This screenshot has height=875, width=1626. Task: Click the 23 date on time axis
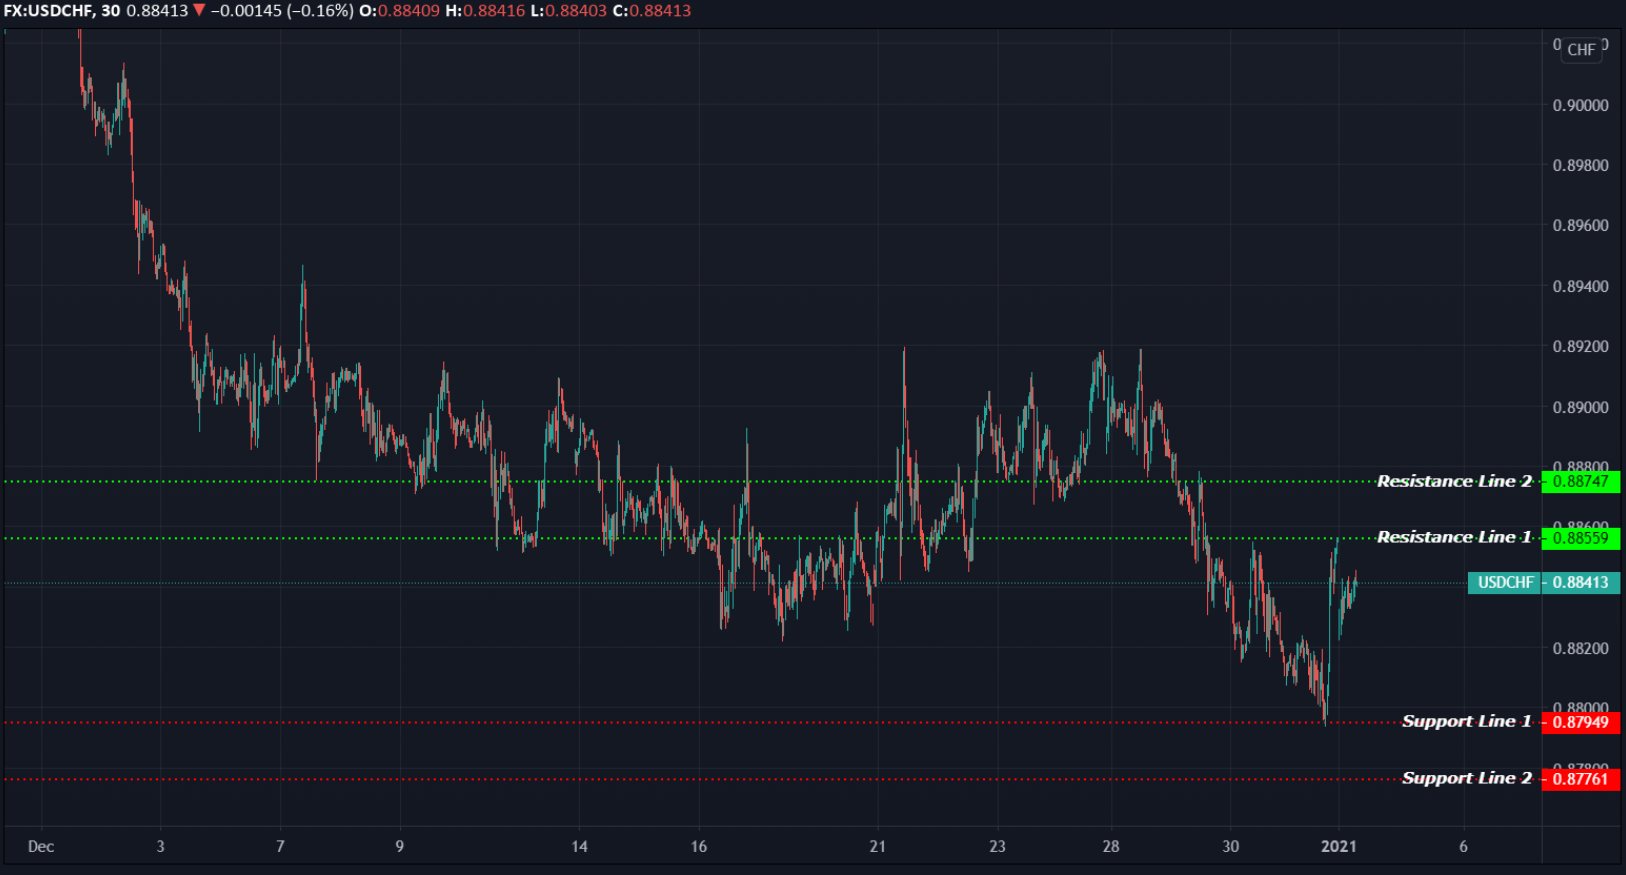coord(997,846)
